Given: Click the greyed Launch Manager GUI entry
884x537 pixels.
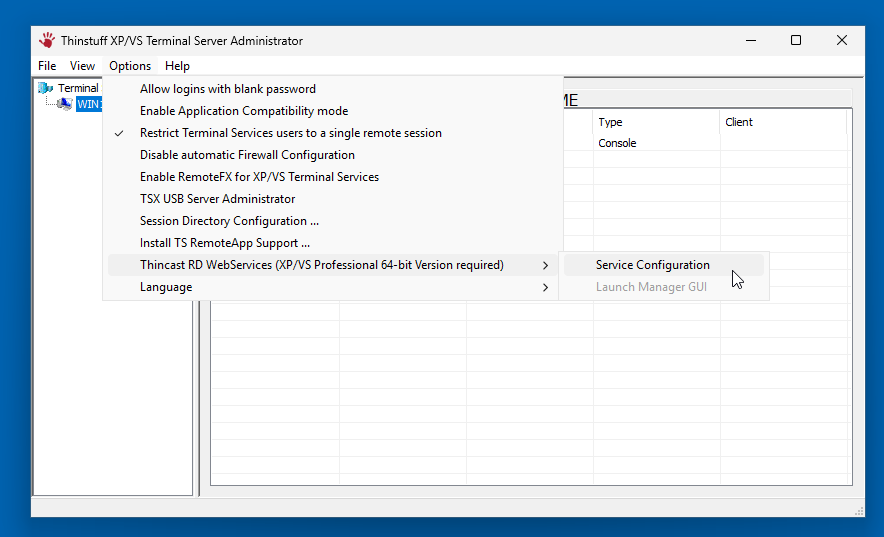Looking at the screenshot, I should pos(664,287).
